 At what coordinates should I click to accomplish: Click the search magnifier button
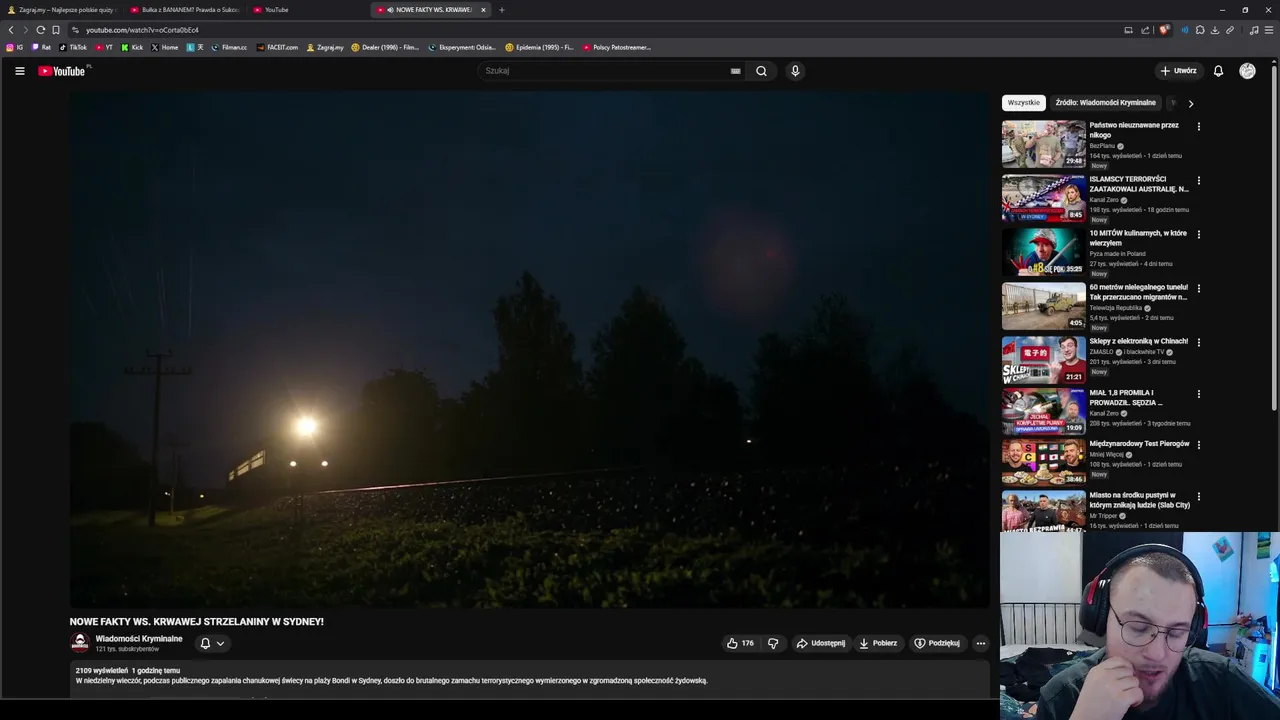coord(761,71)
